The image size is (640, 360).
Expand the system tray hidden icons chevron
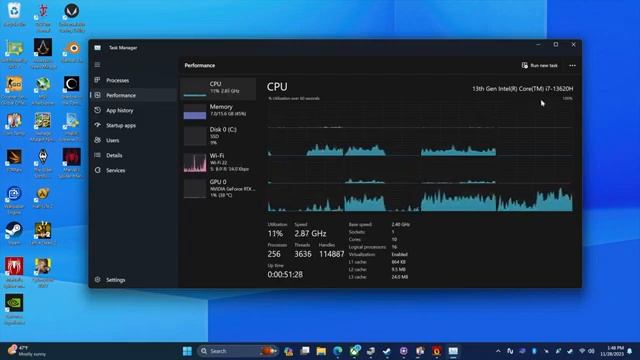click(498, 351)
